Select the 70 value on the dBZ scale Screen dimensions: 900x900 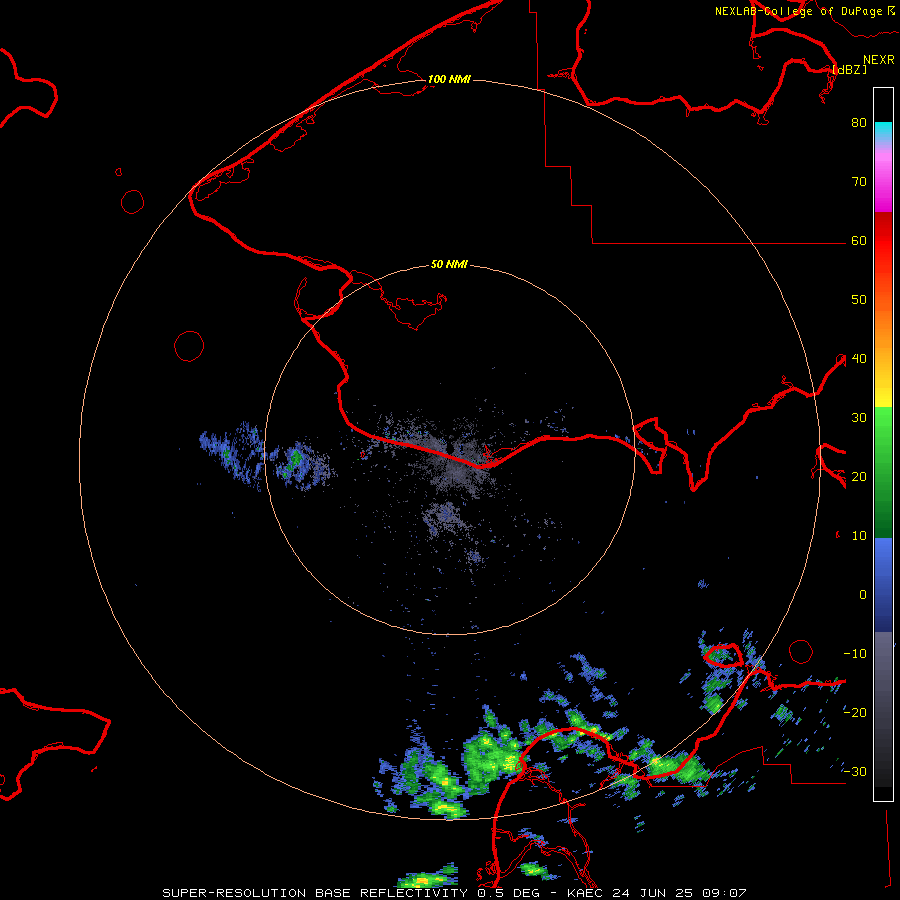(x=859, y=182)
